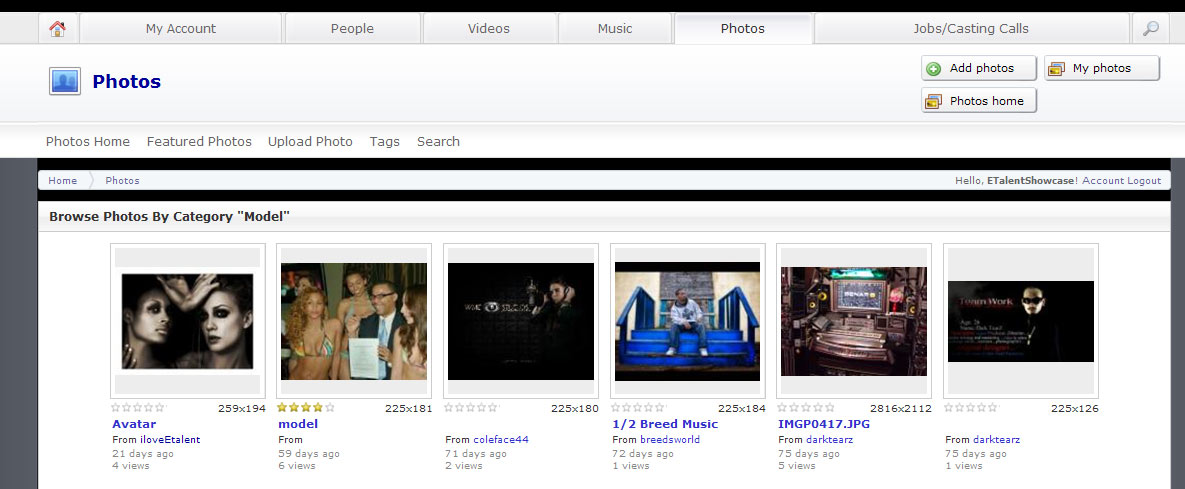Rate the Avatar photo with stars
This screenshot has width=1185, height=489.
[x=138, y=408]
